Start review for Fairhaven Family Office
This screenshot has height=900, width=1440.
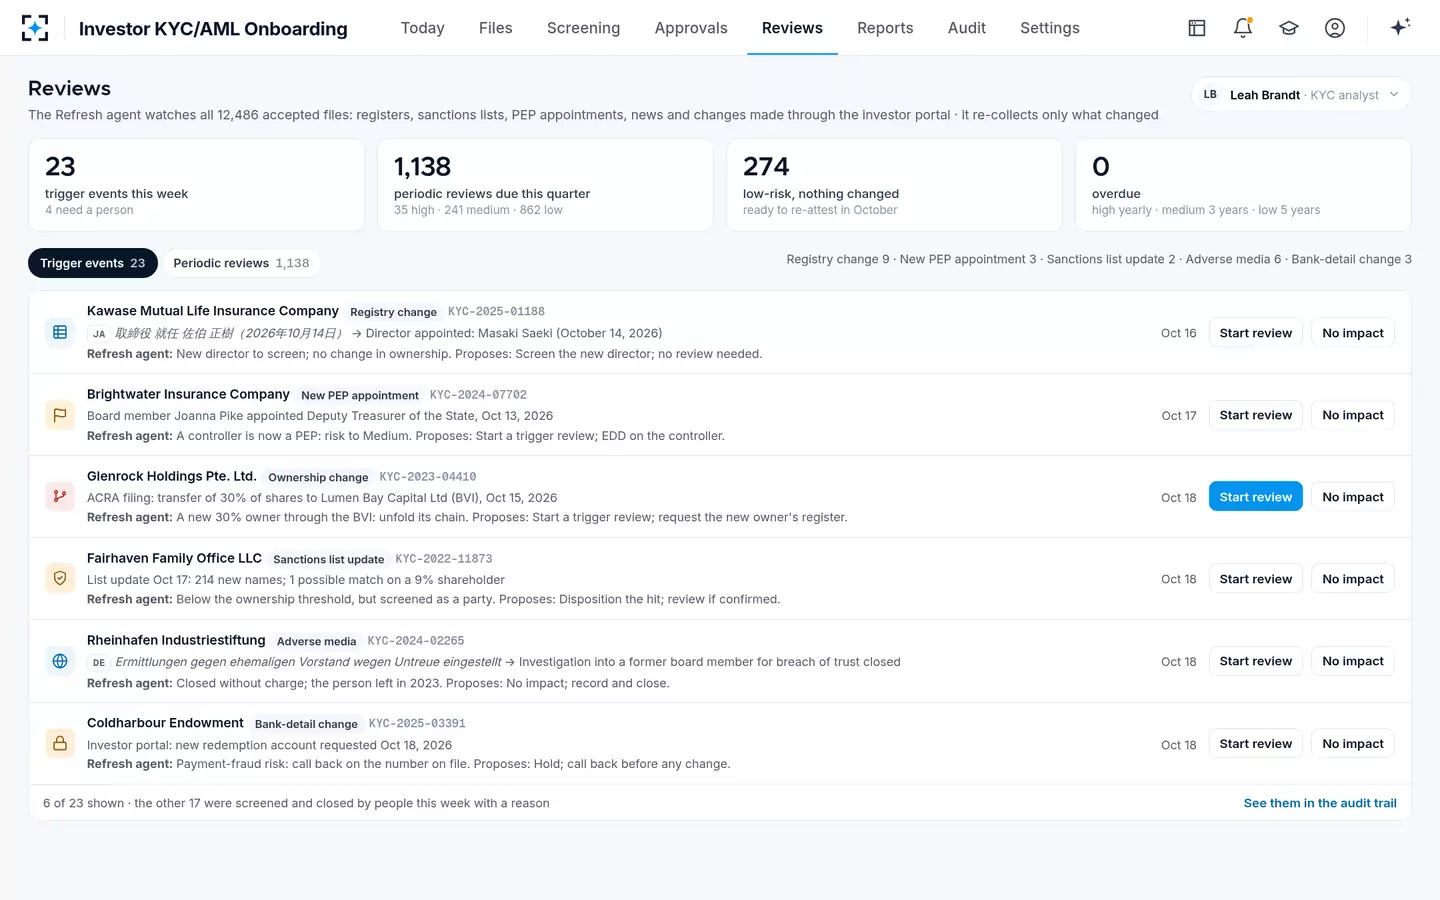tap(1255, 579)
